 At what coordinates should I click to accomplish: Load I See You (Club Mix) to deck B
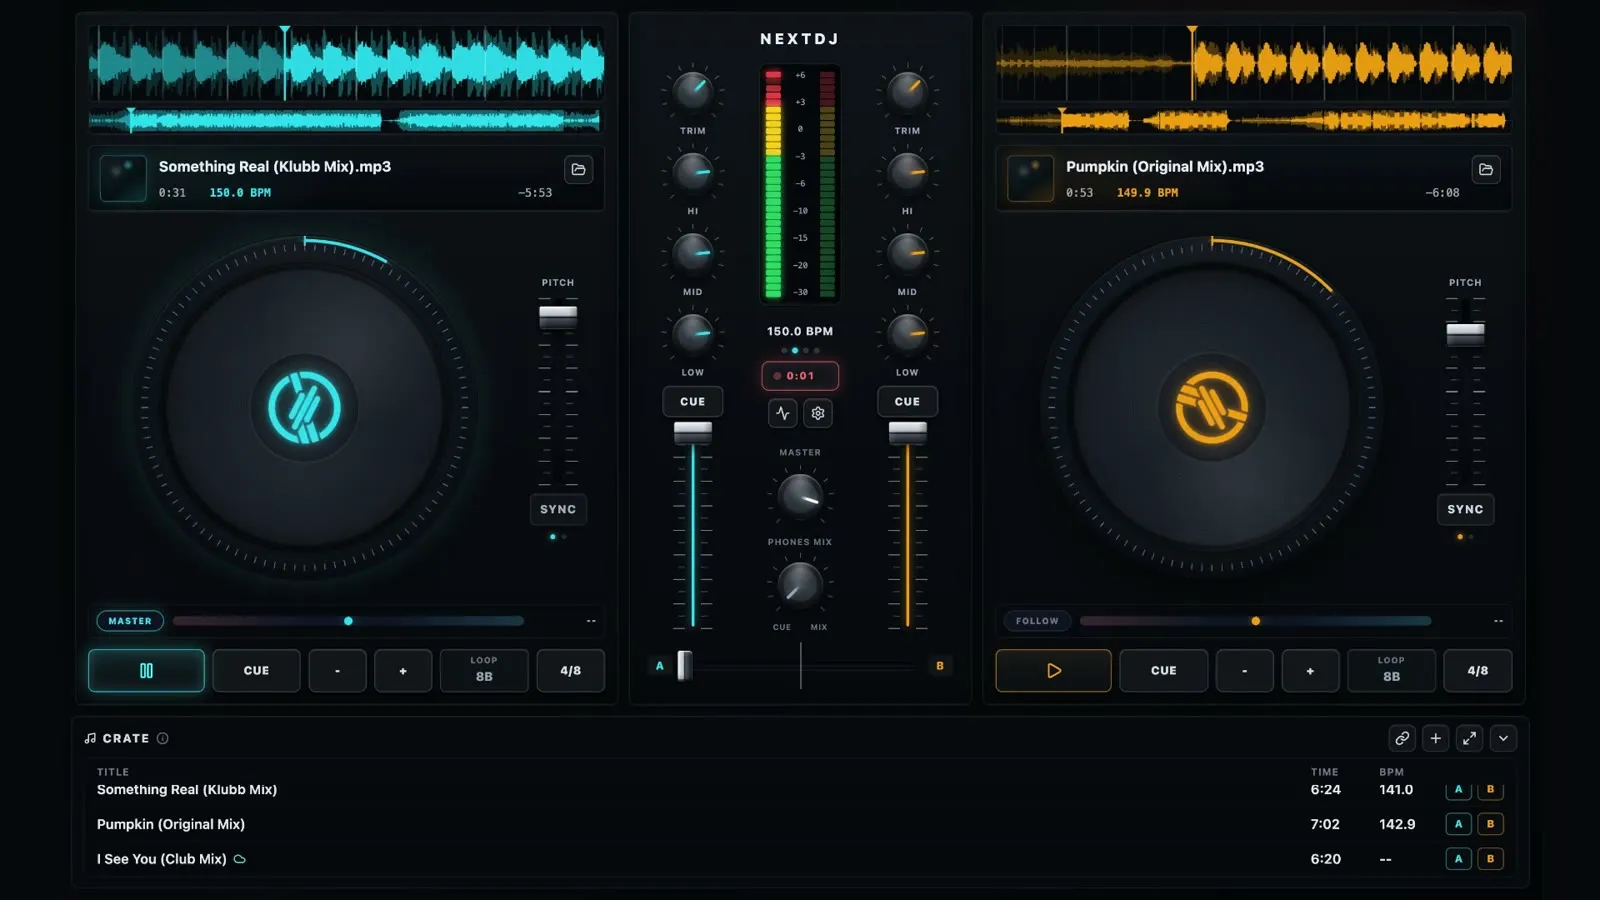(x=1490, y=859)
